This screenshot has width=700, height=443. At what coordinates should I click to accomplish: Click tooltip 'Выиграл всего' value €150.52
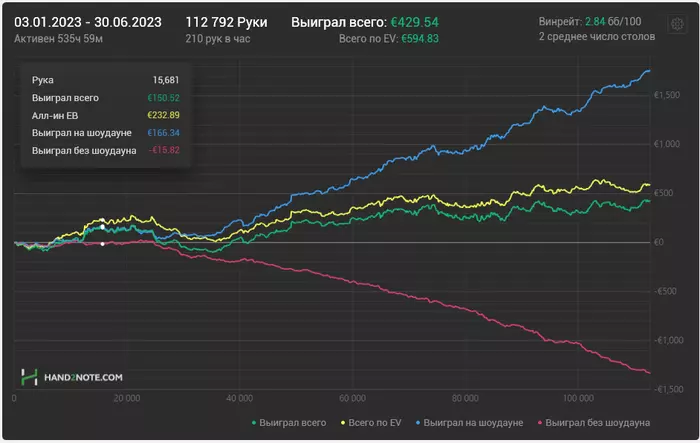pyautogui.click(x=163, y=98)
